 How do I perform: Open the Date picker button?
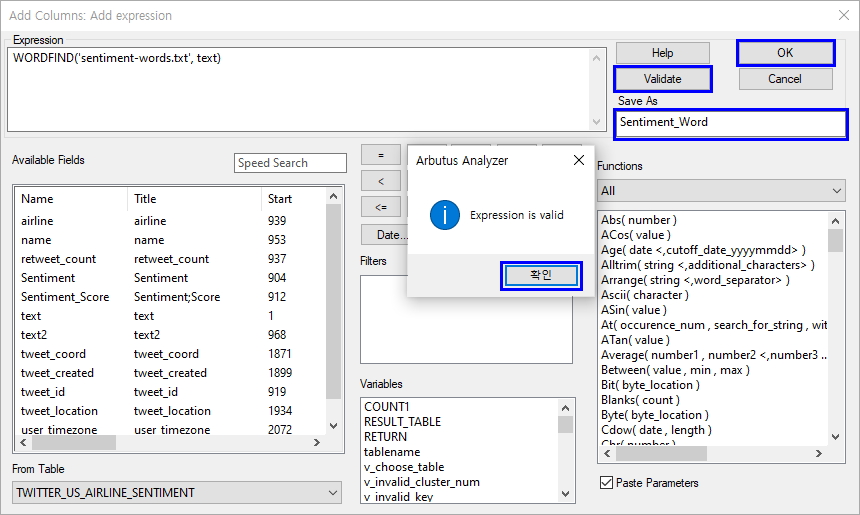pos(384,235)
